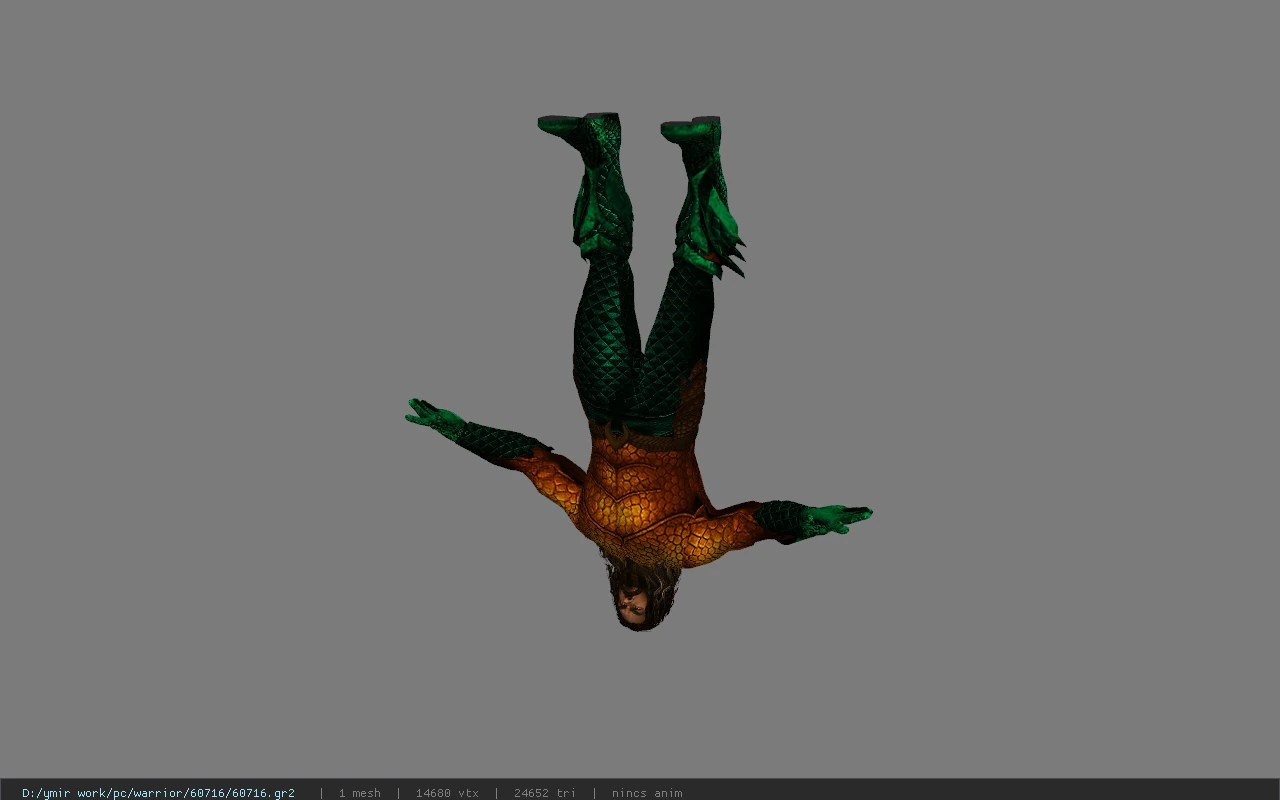Click the "24652 tri" triangle count

click(545, 793)
